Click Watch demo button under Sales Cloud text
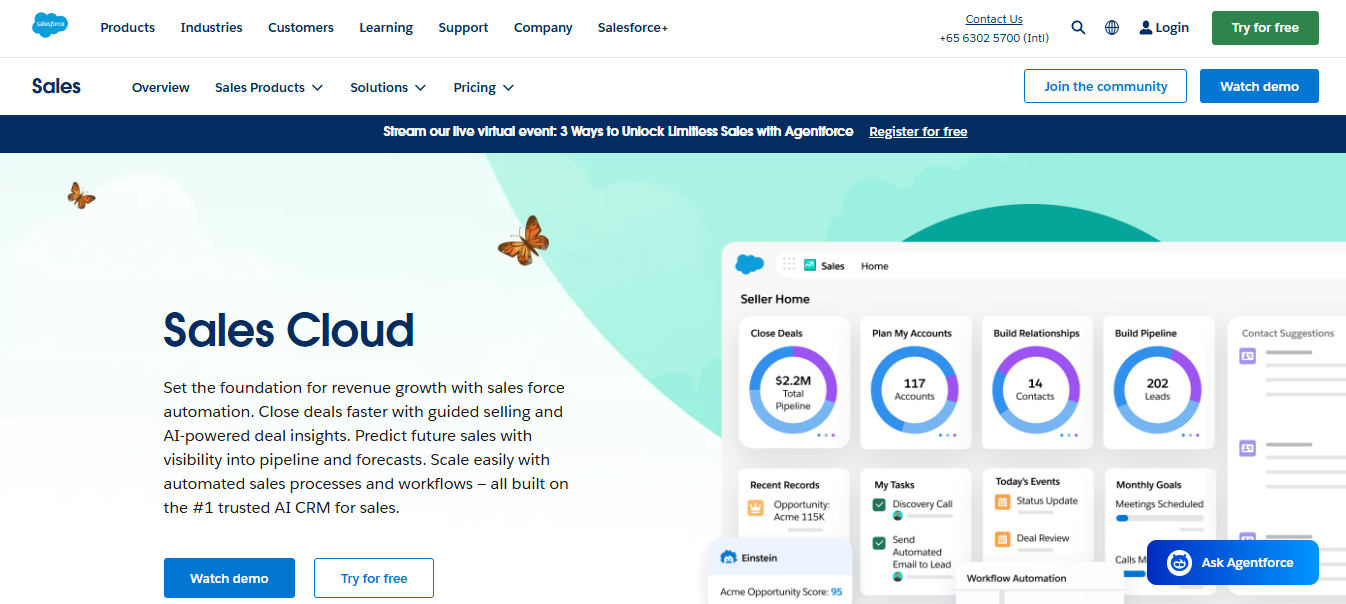 (229, 578)
